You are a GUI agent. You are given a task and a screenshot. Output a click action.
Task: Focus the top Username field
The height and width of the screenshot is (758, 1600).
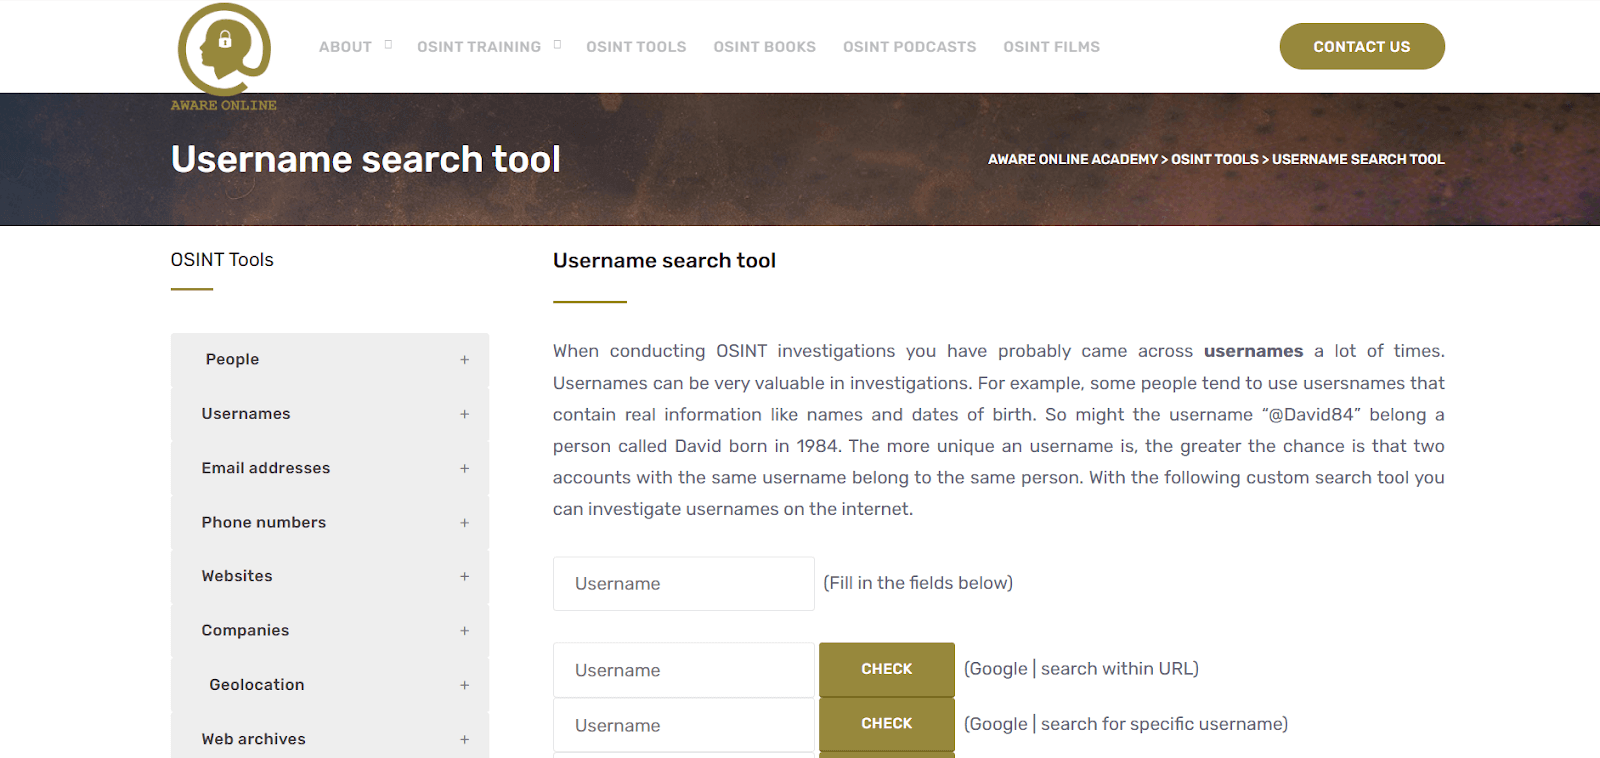click(683, 584)
